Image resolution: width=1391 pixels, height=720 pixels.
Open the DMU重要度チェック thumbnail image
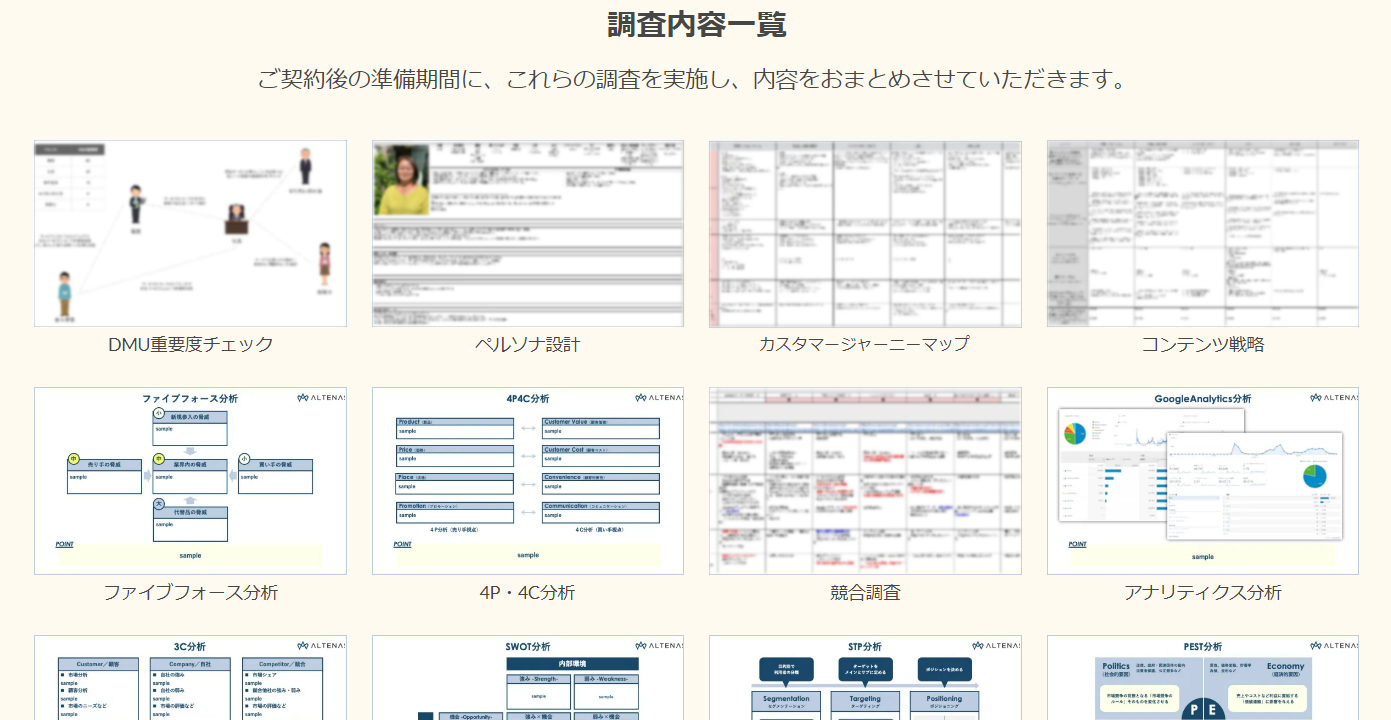(190, 233)
